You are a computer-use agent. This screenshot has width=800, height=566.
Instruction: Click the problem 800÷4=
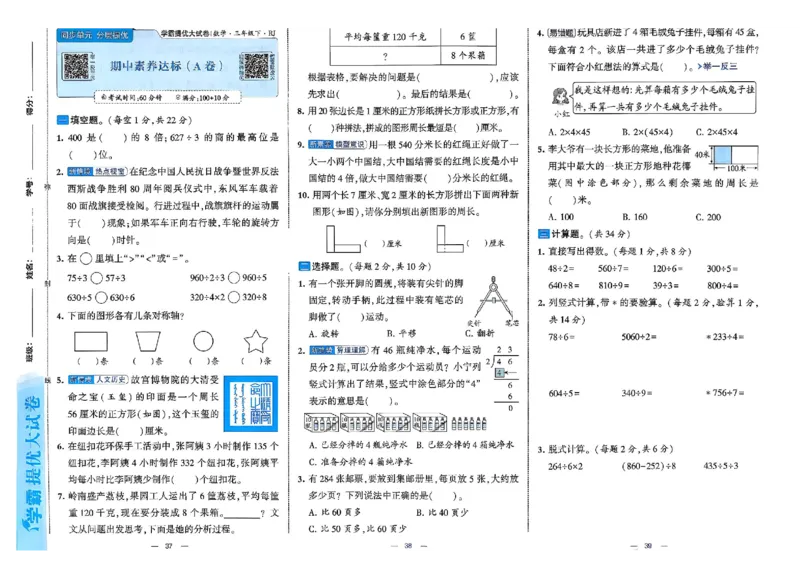[722, 286]
